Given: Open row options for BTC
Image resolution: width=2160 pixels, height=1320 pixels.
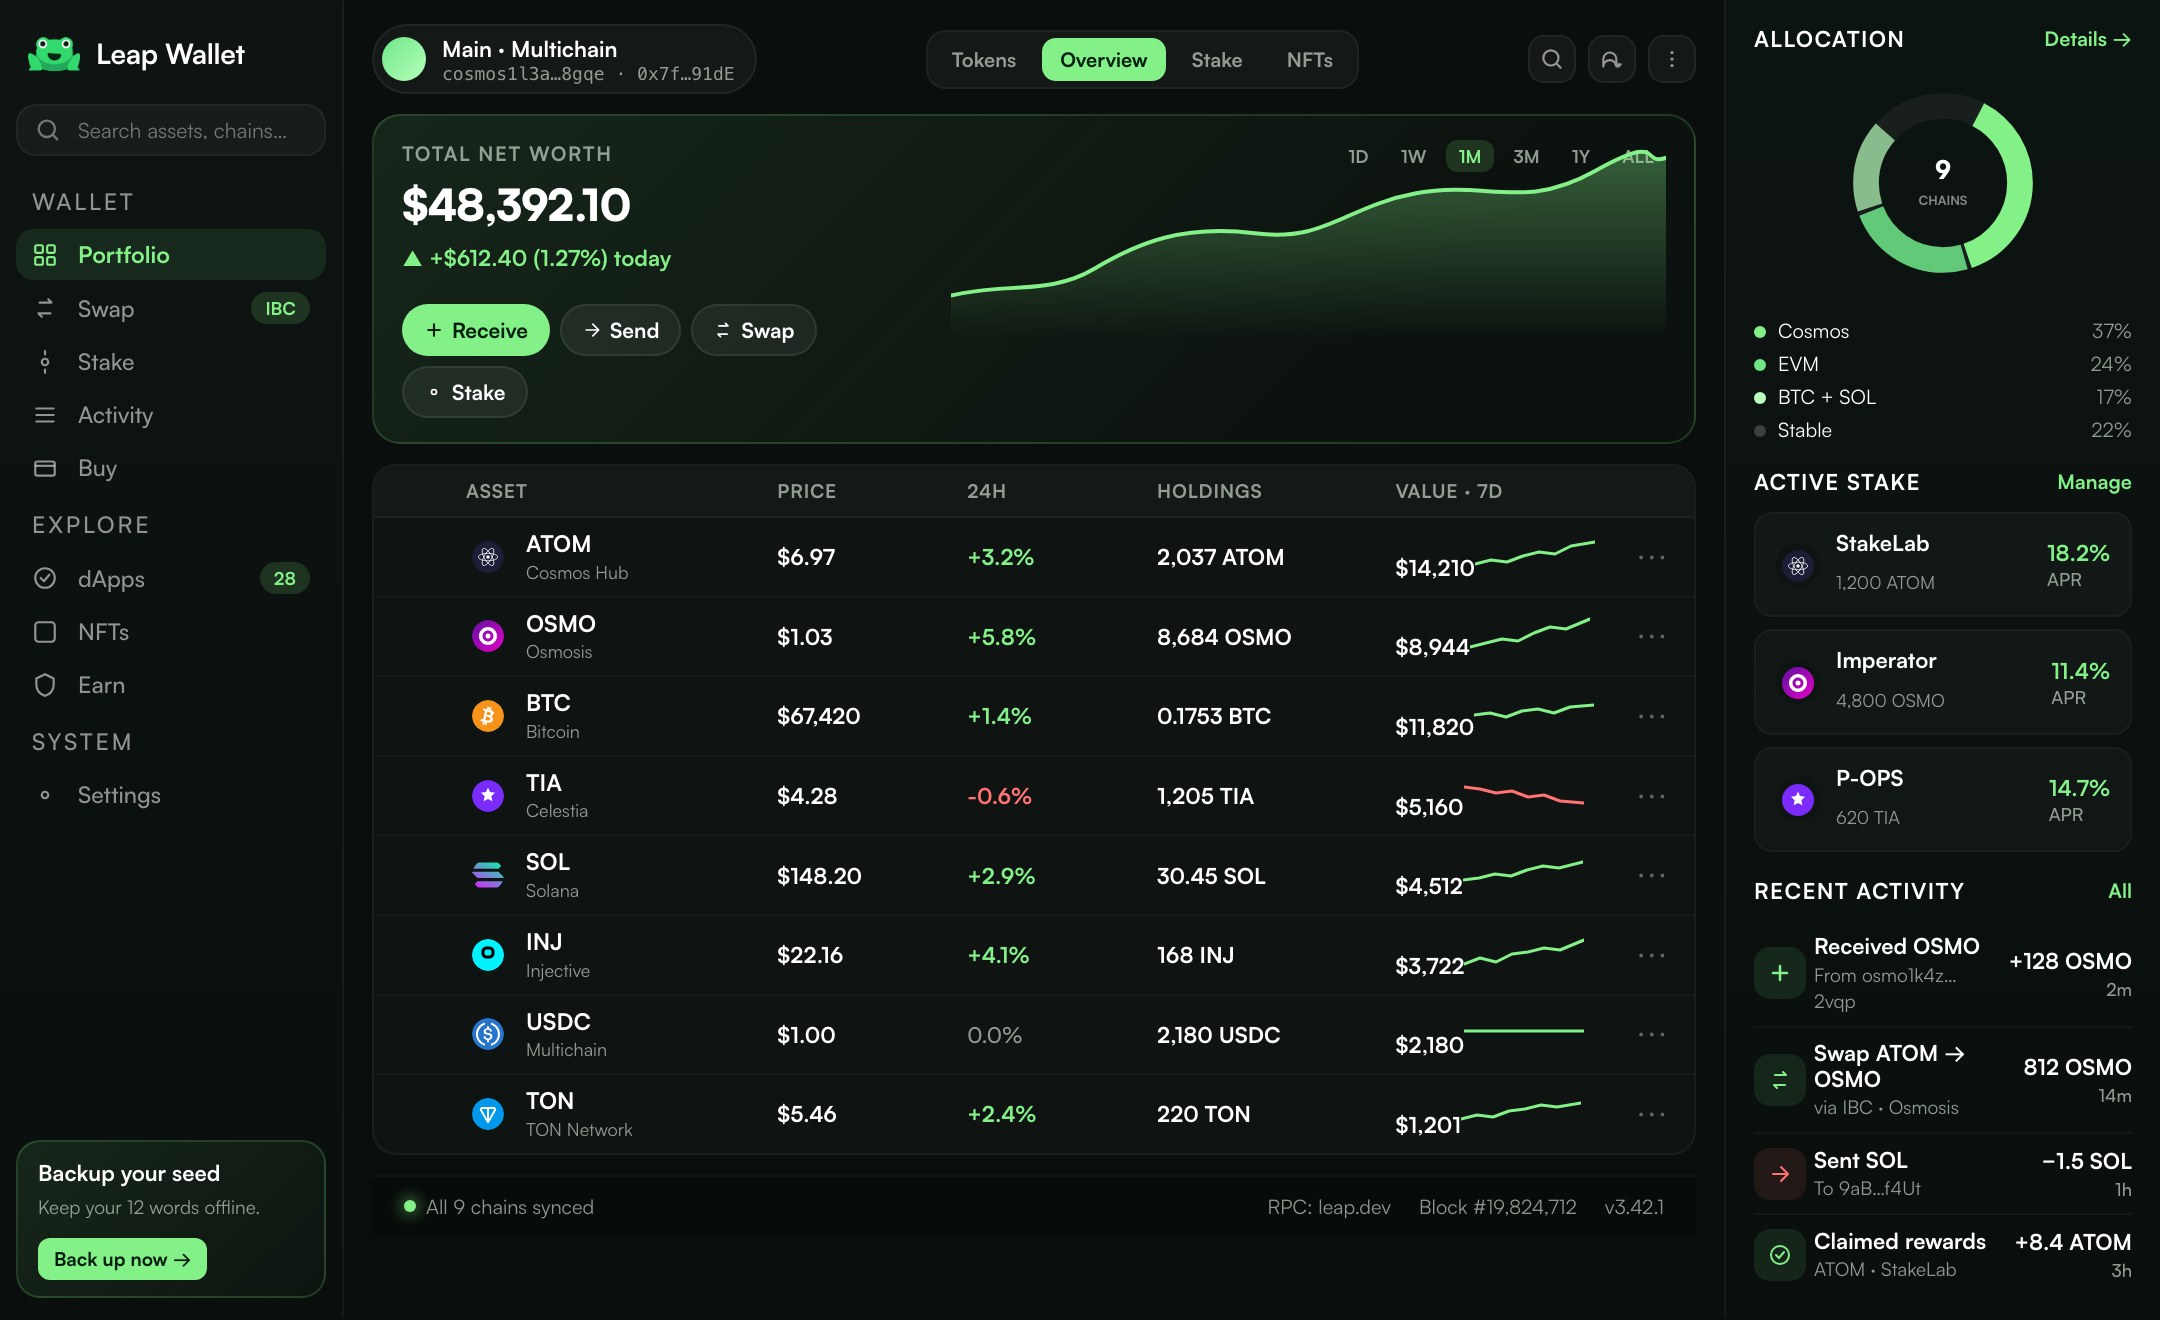Looking at the screenshot, I should [x=1652, y=716].
